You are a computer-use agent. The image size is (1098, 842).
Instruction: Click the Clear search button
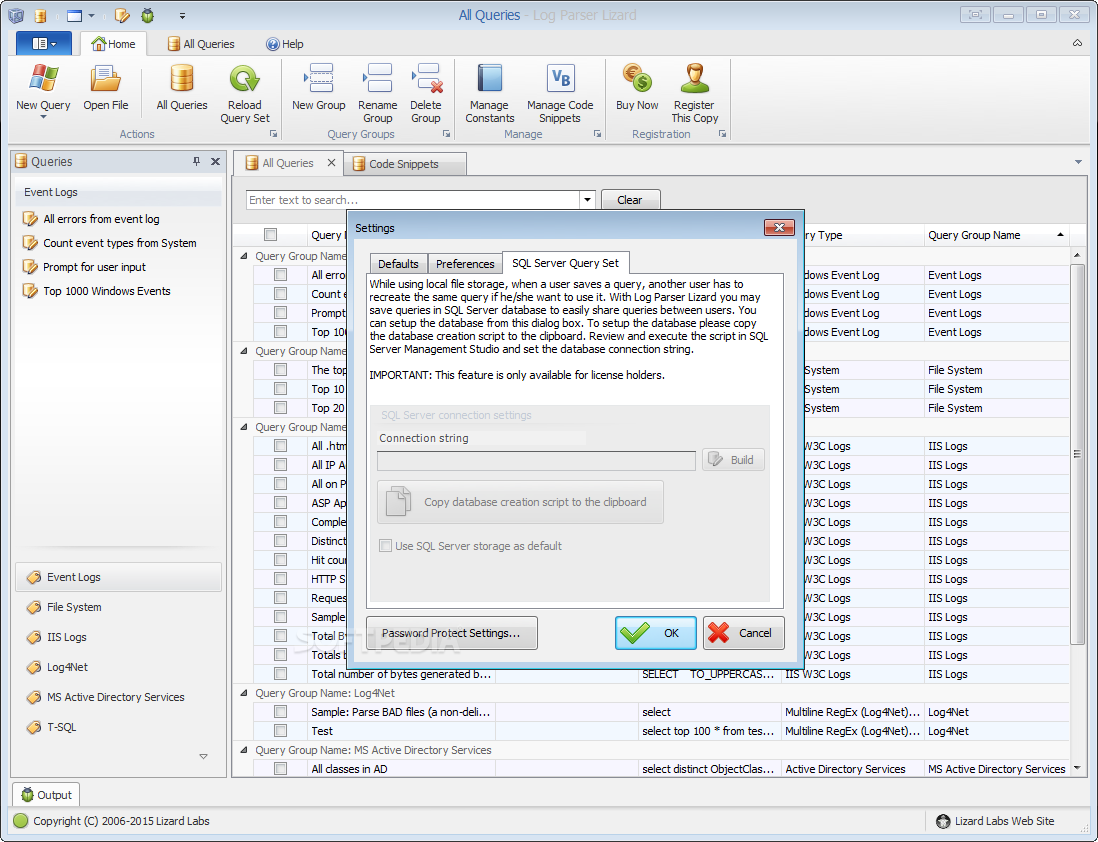(x=630, y=200)
